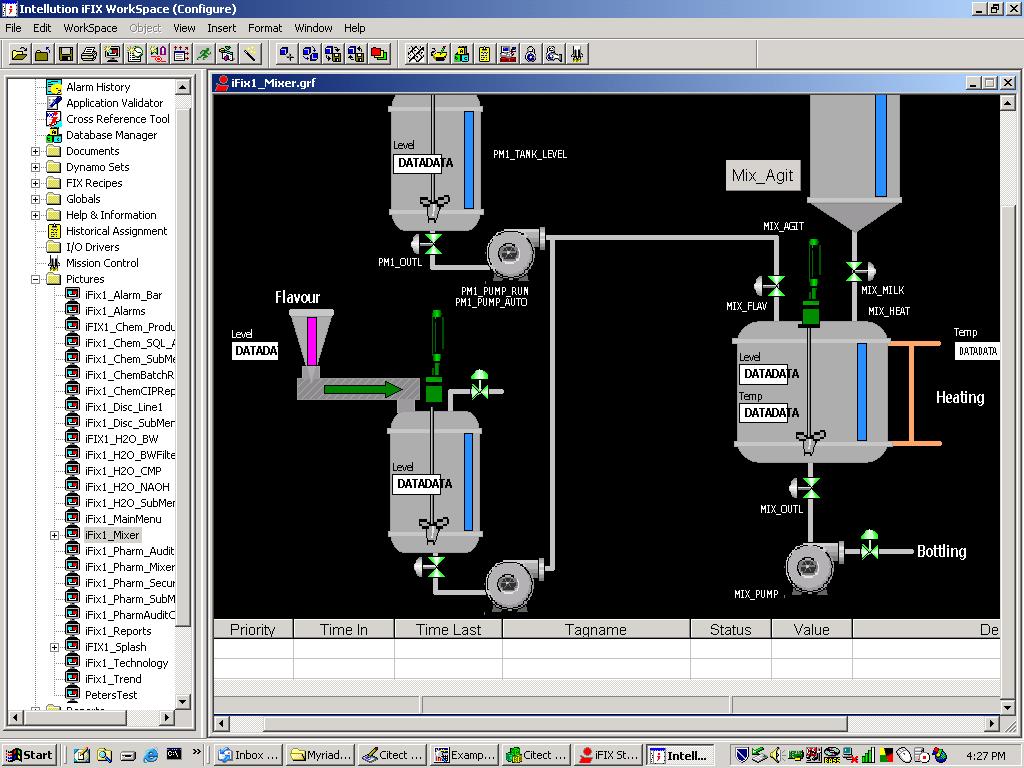Switch to the Inbox taskbar window
1024x768 pixels.
249,755
